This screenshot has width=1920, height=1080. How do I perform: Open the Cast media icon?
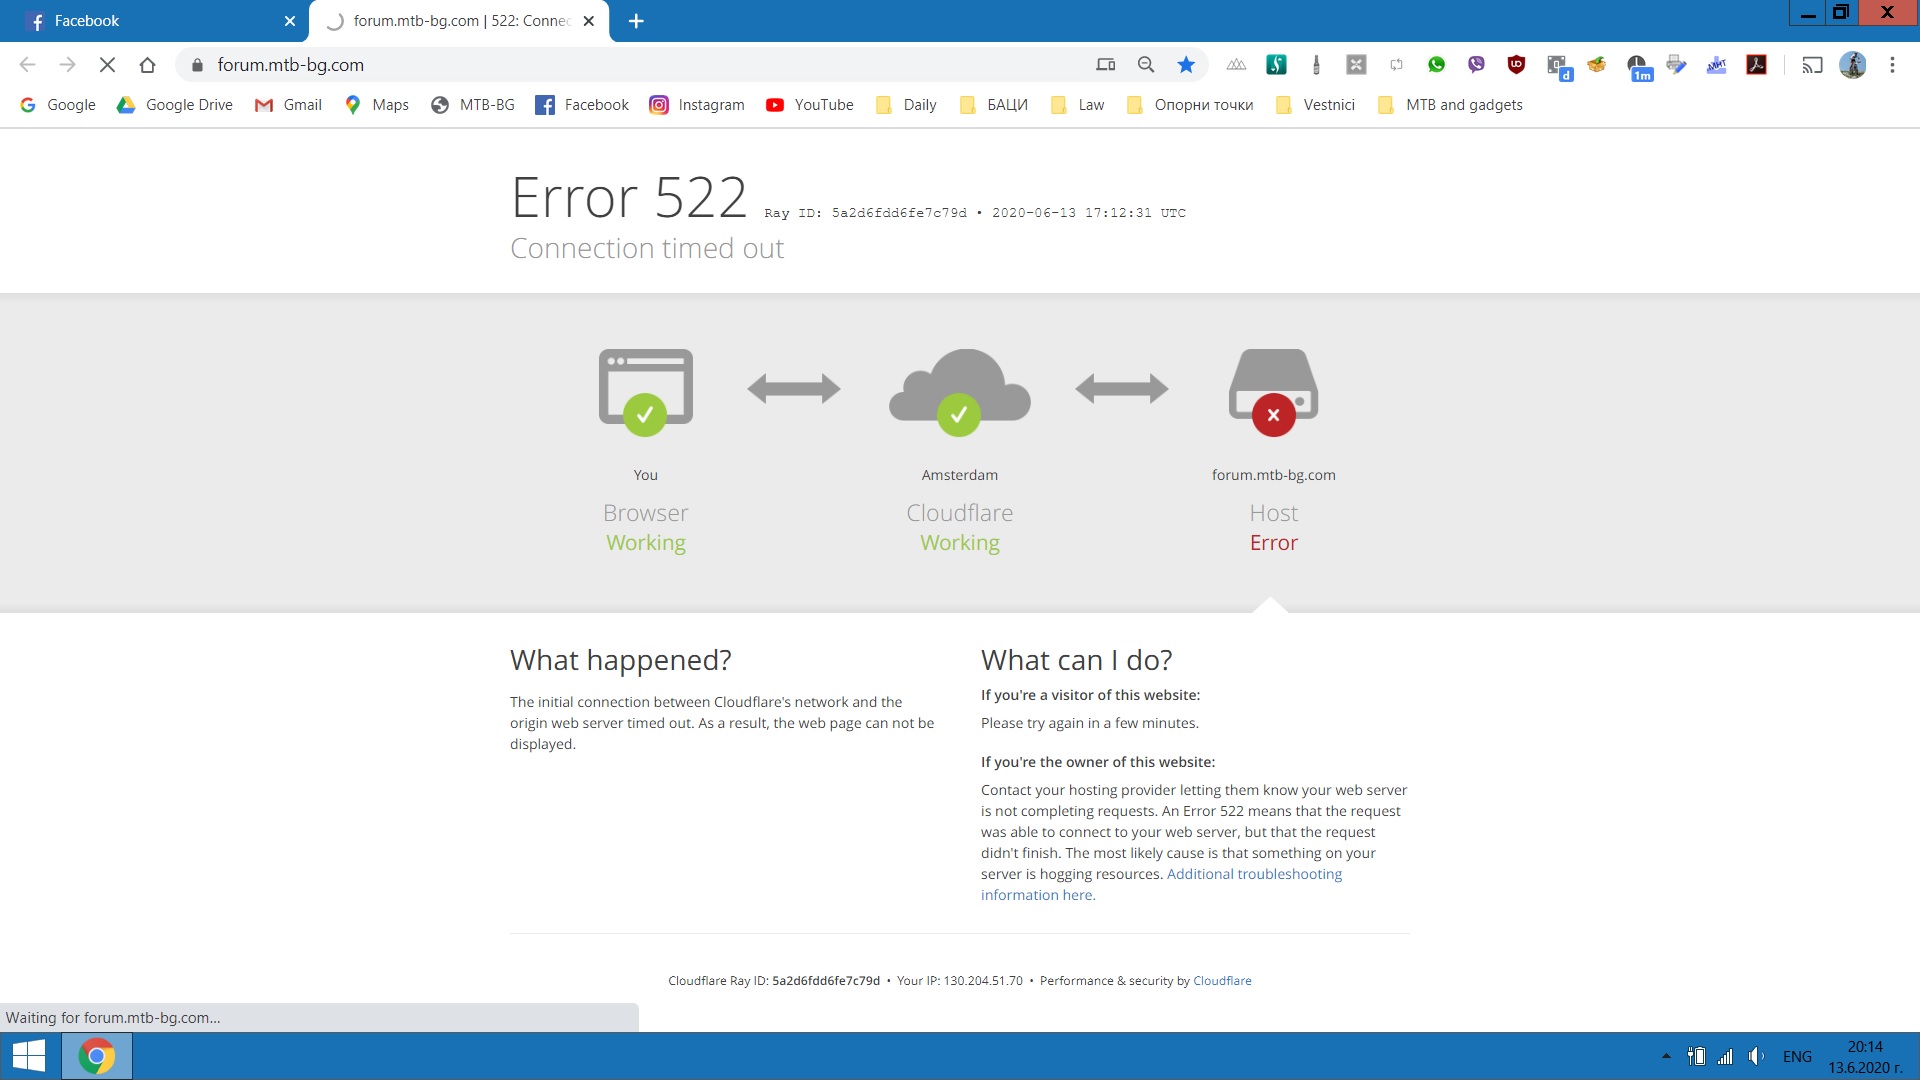pos(1812,65)
